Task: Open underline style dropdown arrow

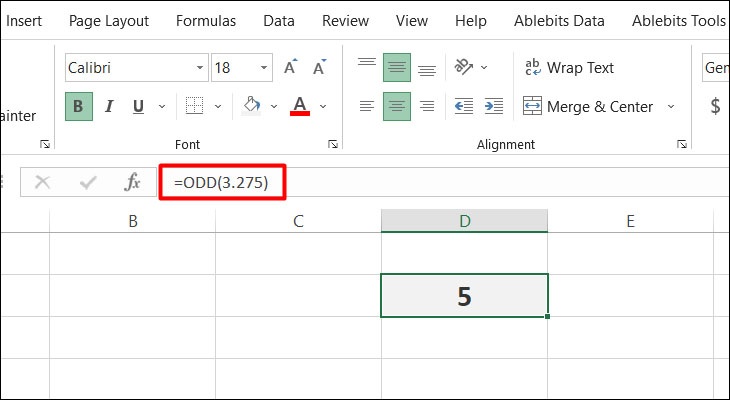Action: tap(162, 107)
